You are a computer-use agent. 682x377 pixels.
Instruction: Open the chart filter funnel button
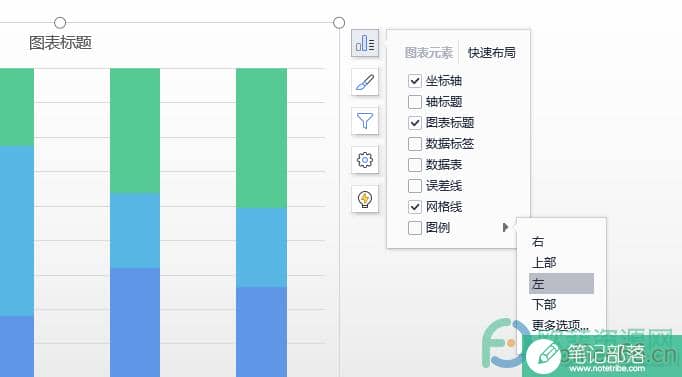[365, 120]
